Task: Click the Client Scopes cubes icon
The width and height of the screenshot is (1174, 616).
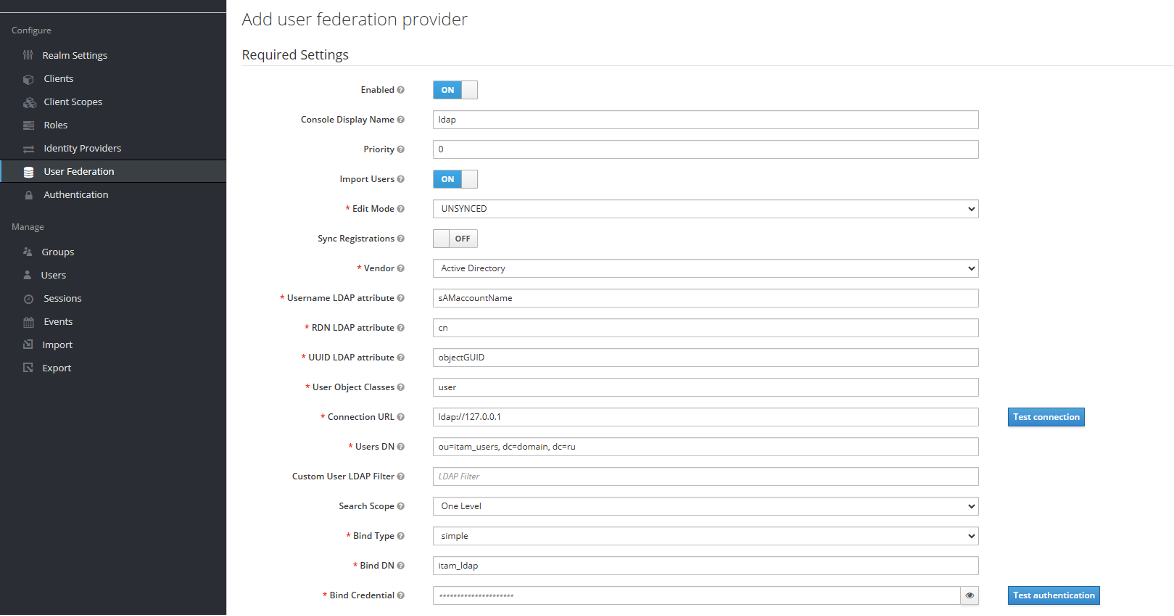Action: [29, 102]
